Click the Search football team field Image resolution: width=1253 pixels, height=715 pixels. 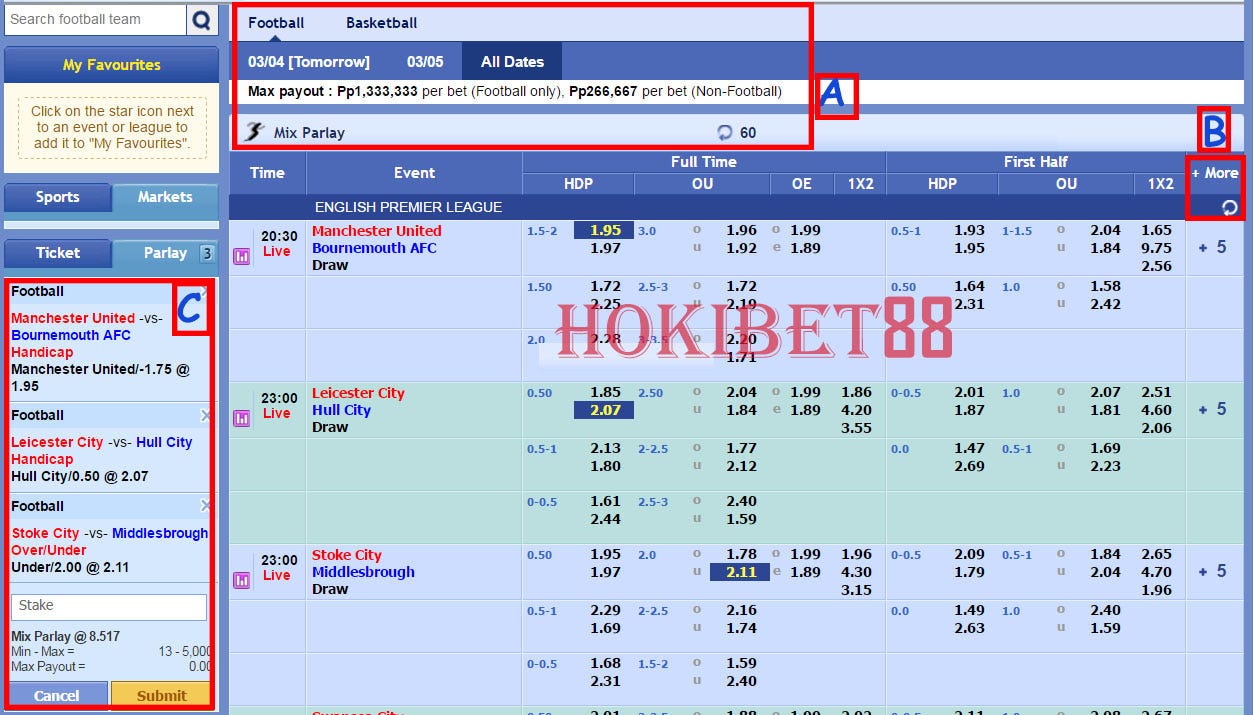[95, 19]
